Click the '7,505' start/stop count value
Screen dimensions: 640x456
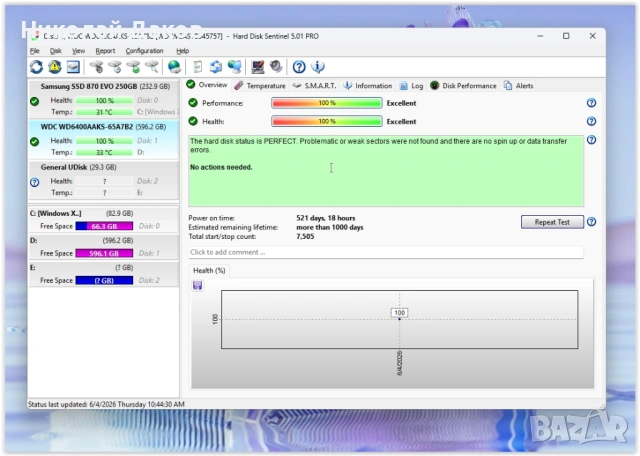[x=305, y=236]
